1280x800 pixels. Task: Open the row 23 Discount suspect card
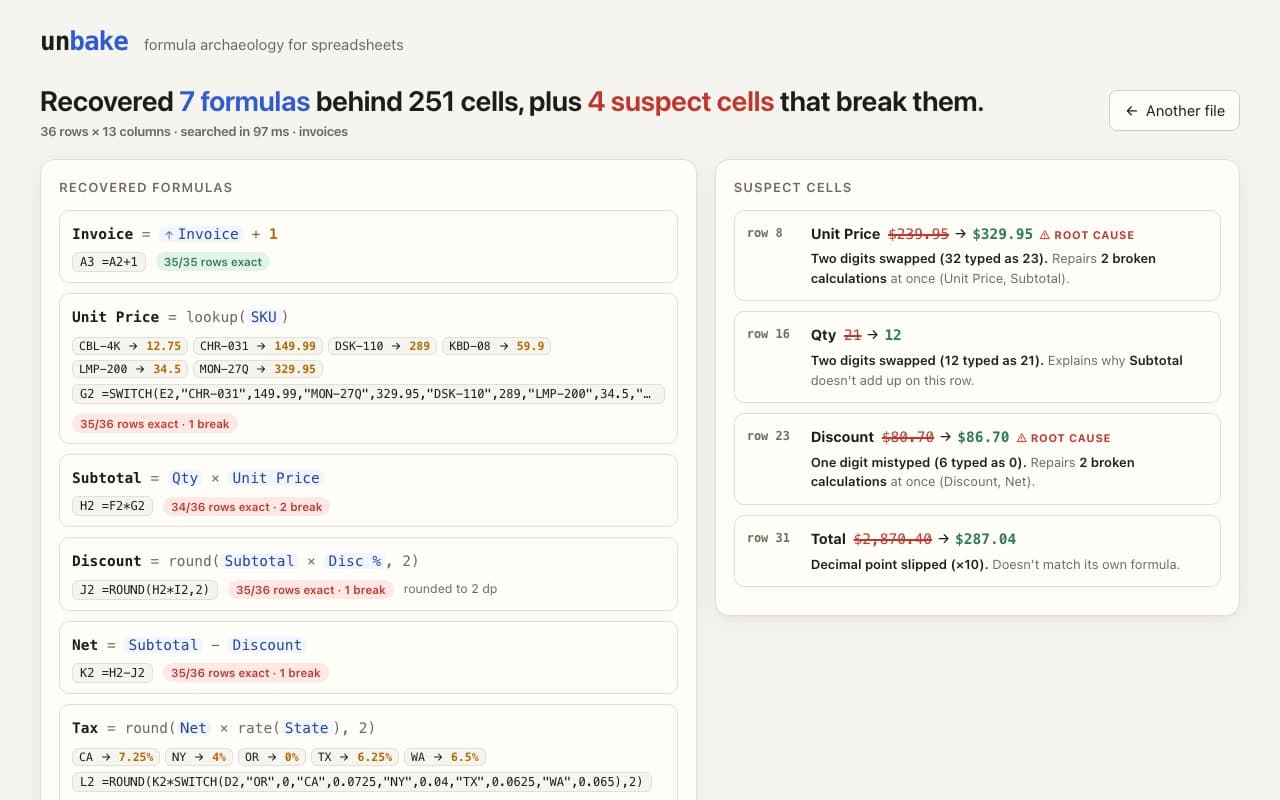tap(977, 459)
